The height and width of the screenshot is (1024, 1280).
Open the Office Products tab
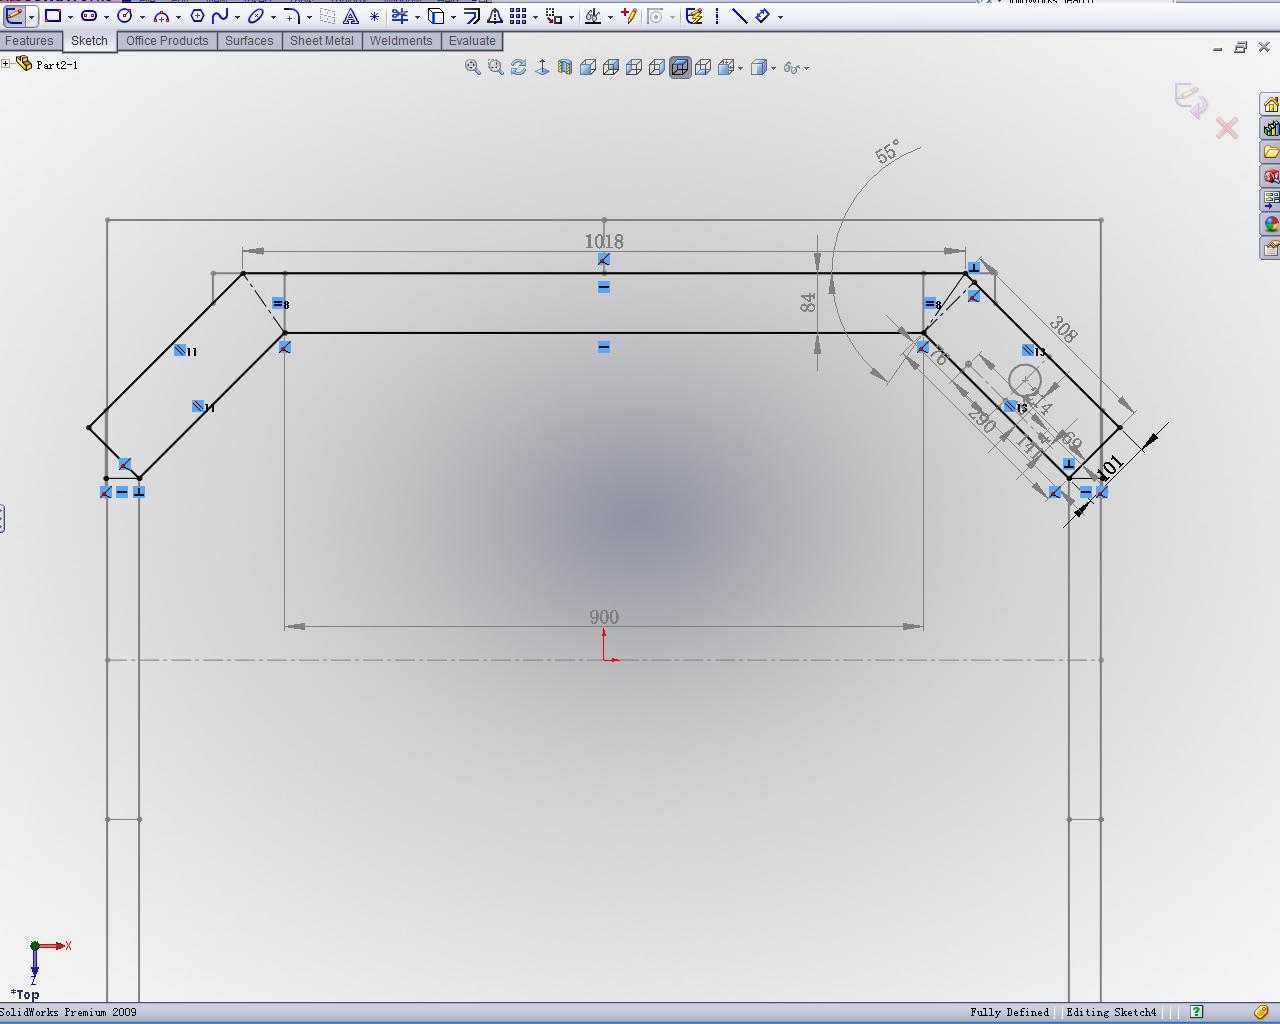pos(167,41)
